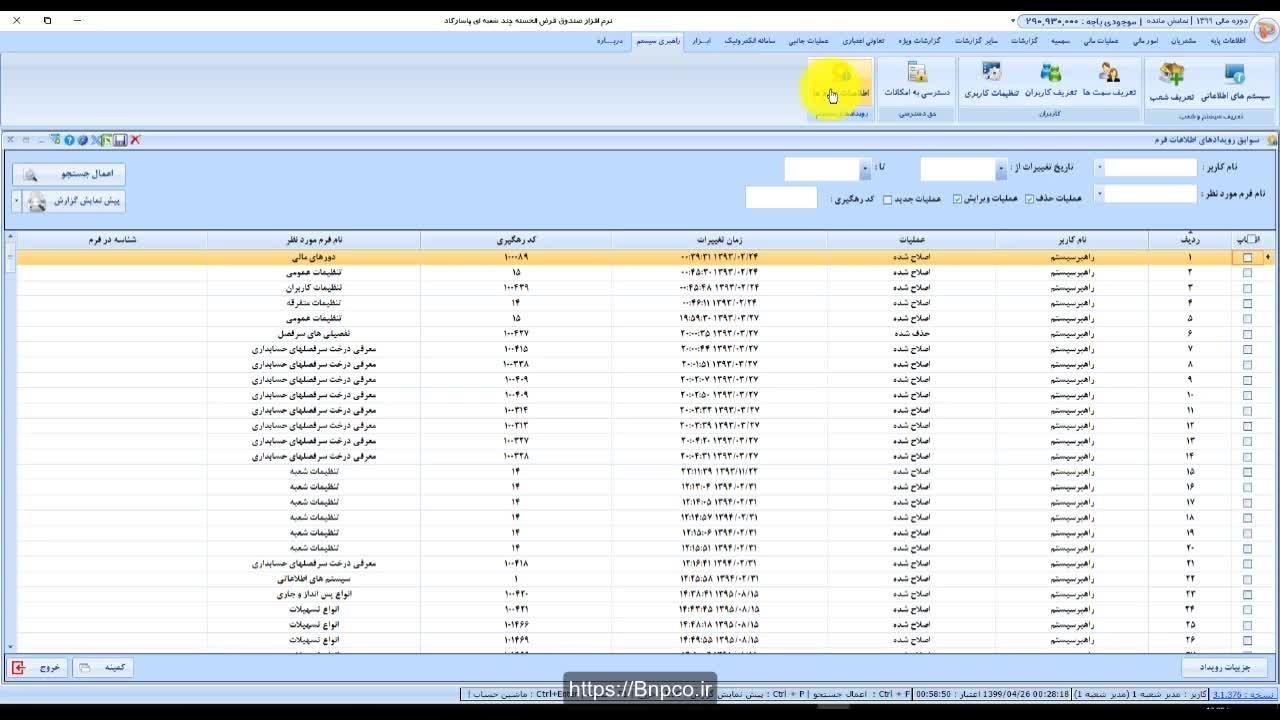Toggle the عملیات ویرایش (edit operations) checkbox

(957, 199)
